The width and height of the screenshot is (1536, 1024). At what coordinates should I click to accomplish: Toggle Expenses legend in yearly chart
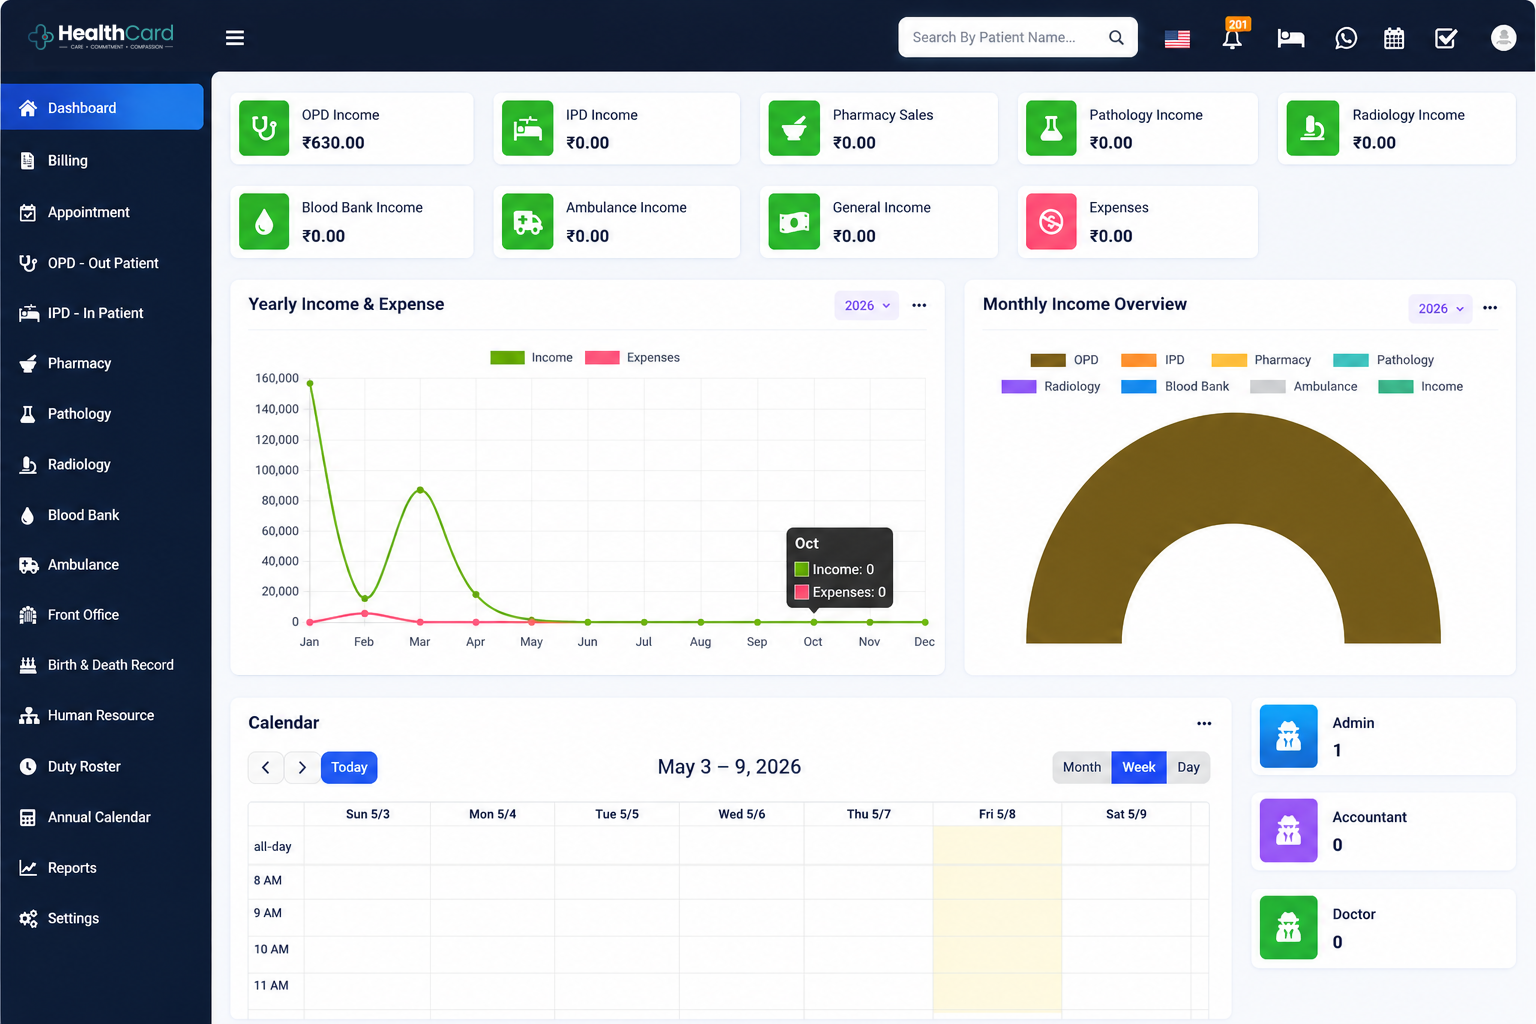pos(632,358)
